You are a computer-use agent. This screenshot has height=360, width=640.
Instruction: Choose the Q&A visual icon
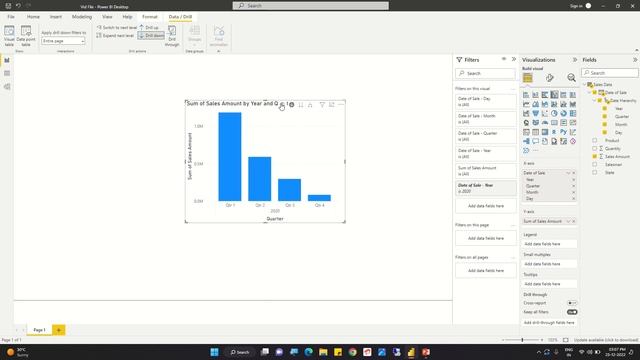[x=536, y=141]
